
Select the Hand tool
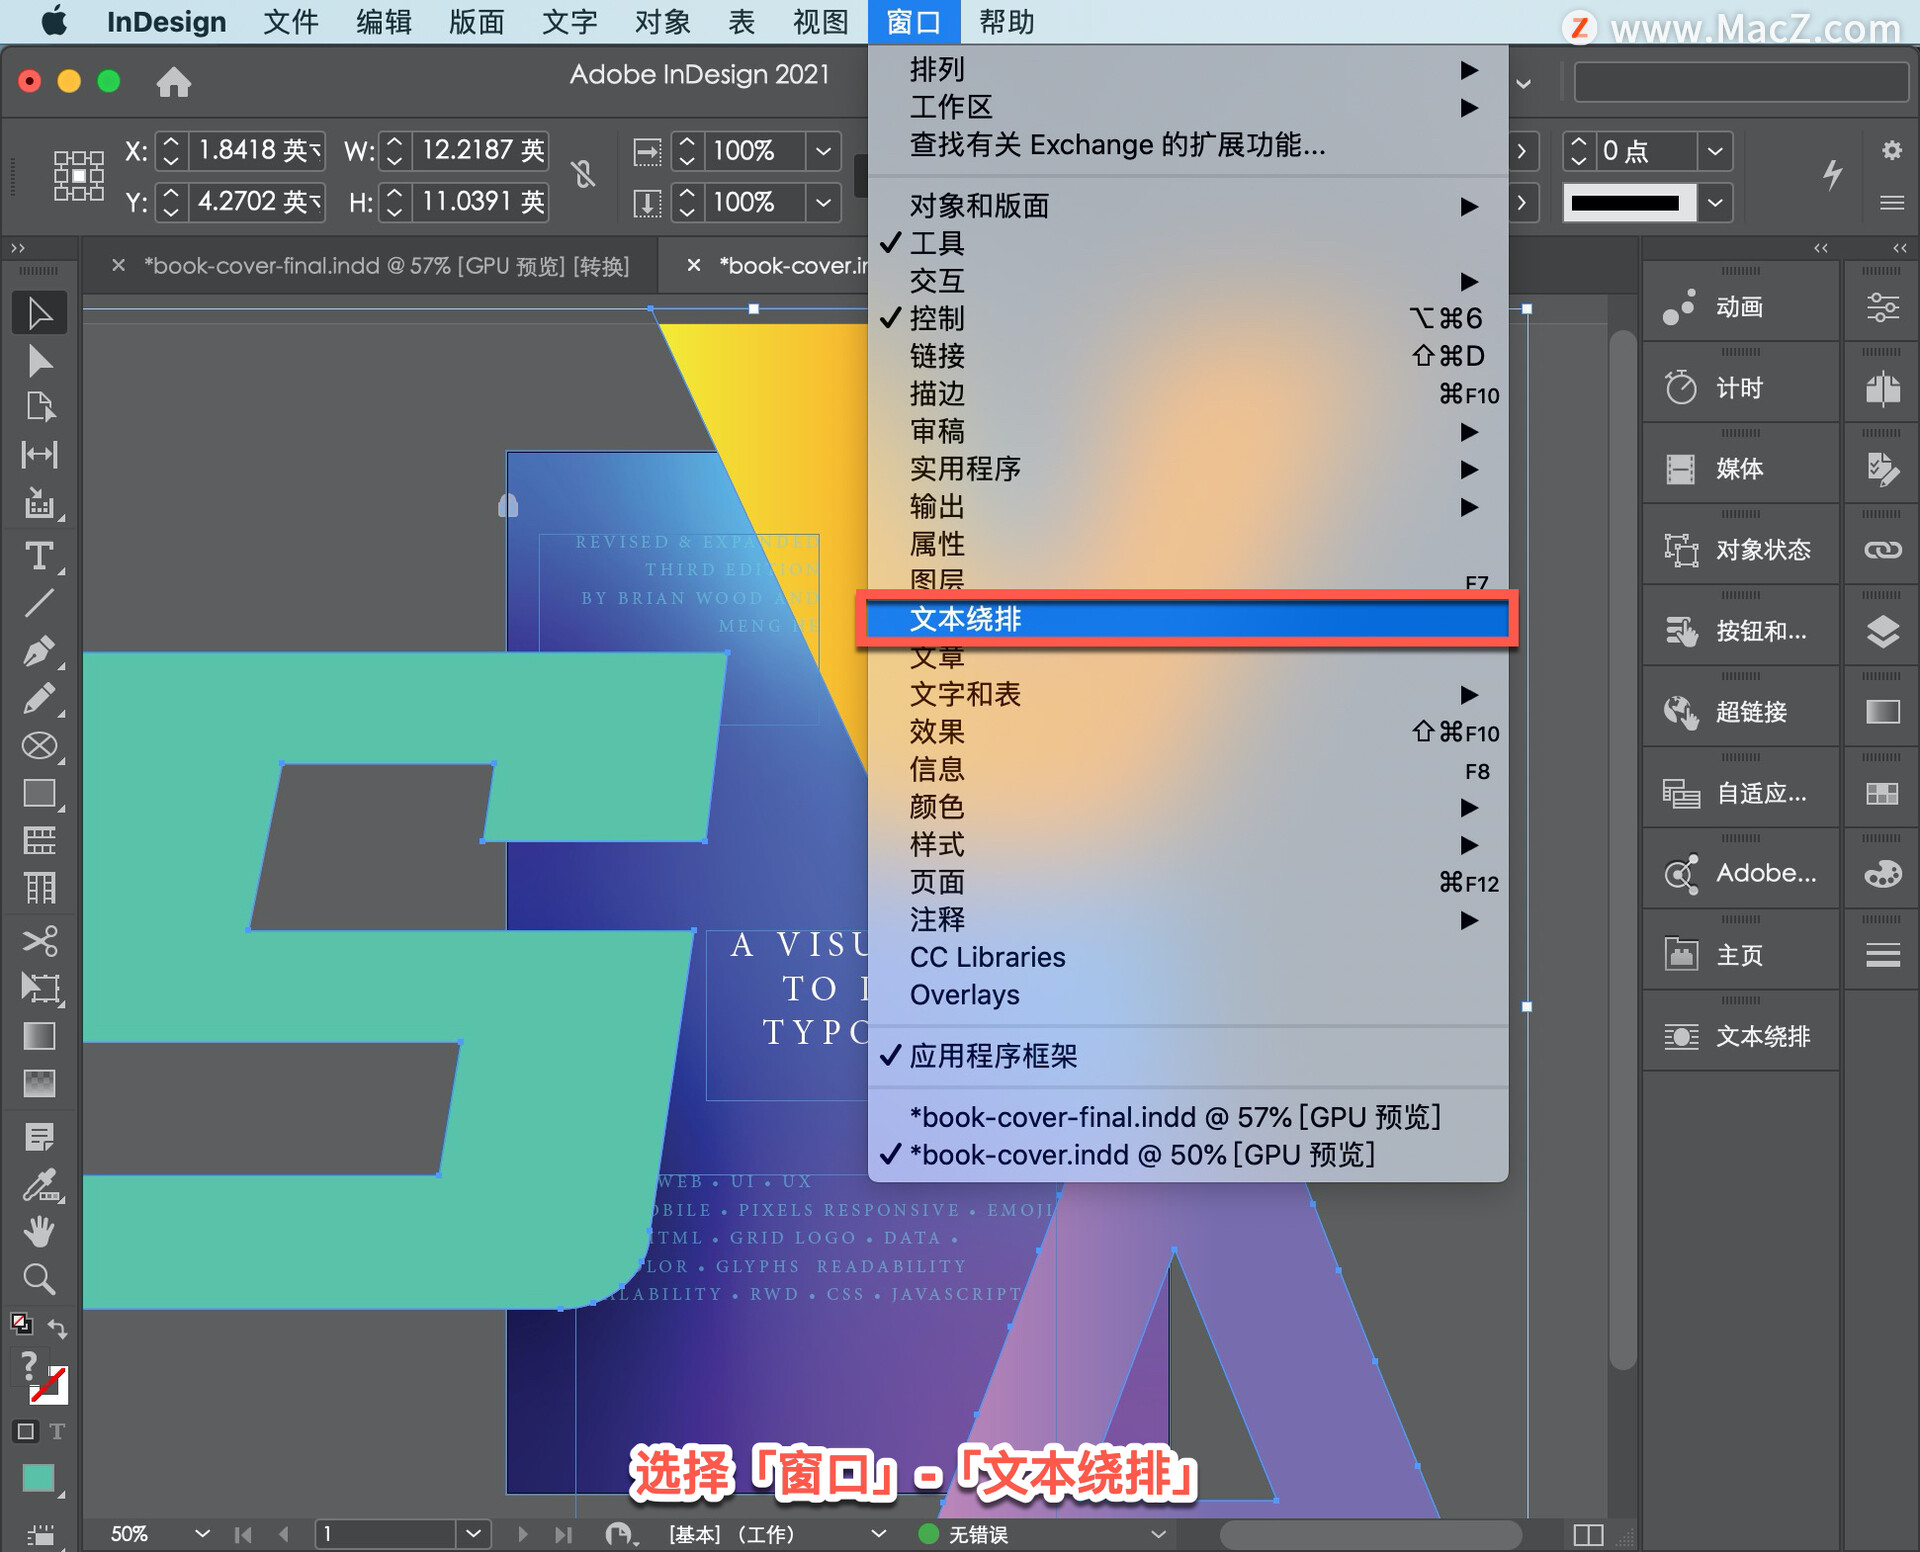(39, 1232)
